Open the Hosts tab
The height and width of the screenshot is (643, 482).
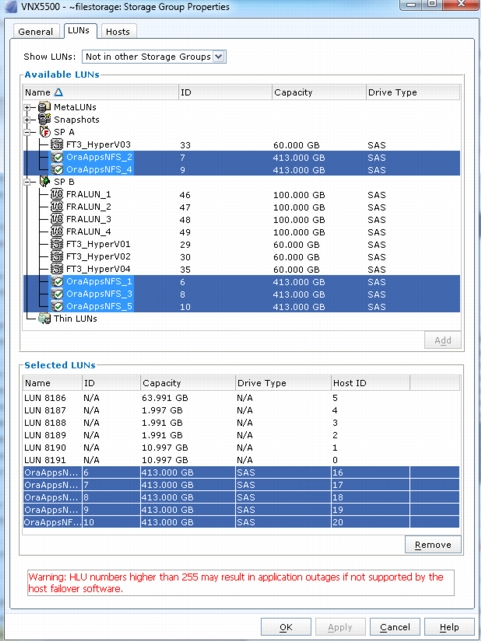[x=118, y=32]
